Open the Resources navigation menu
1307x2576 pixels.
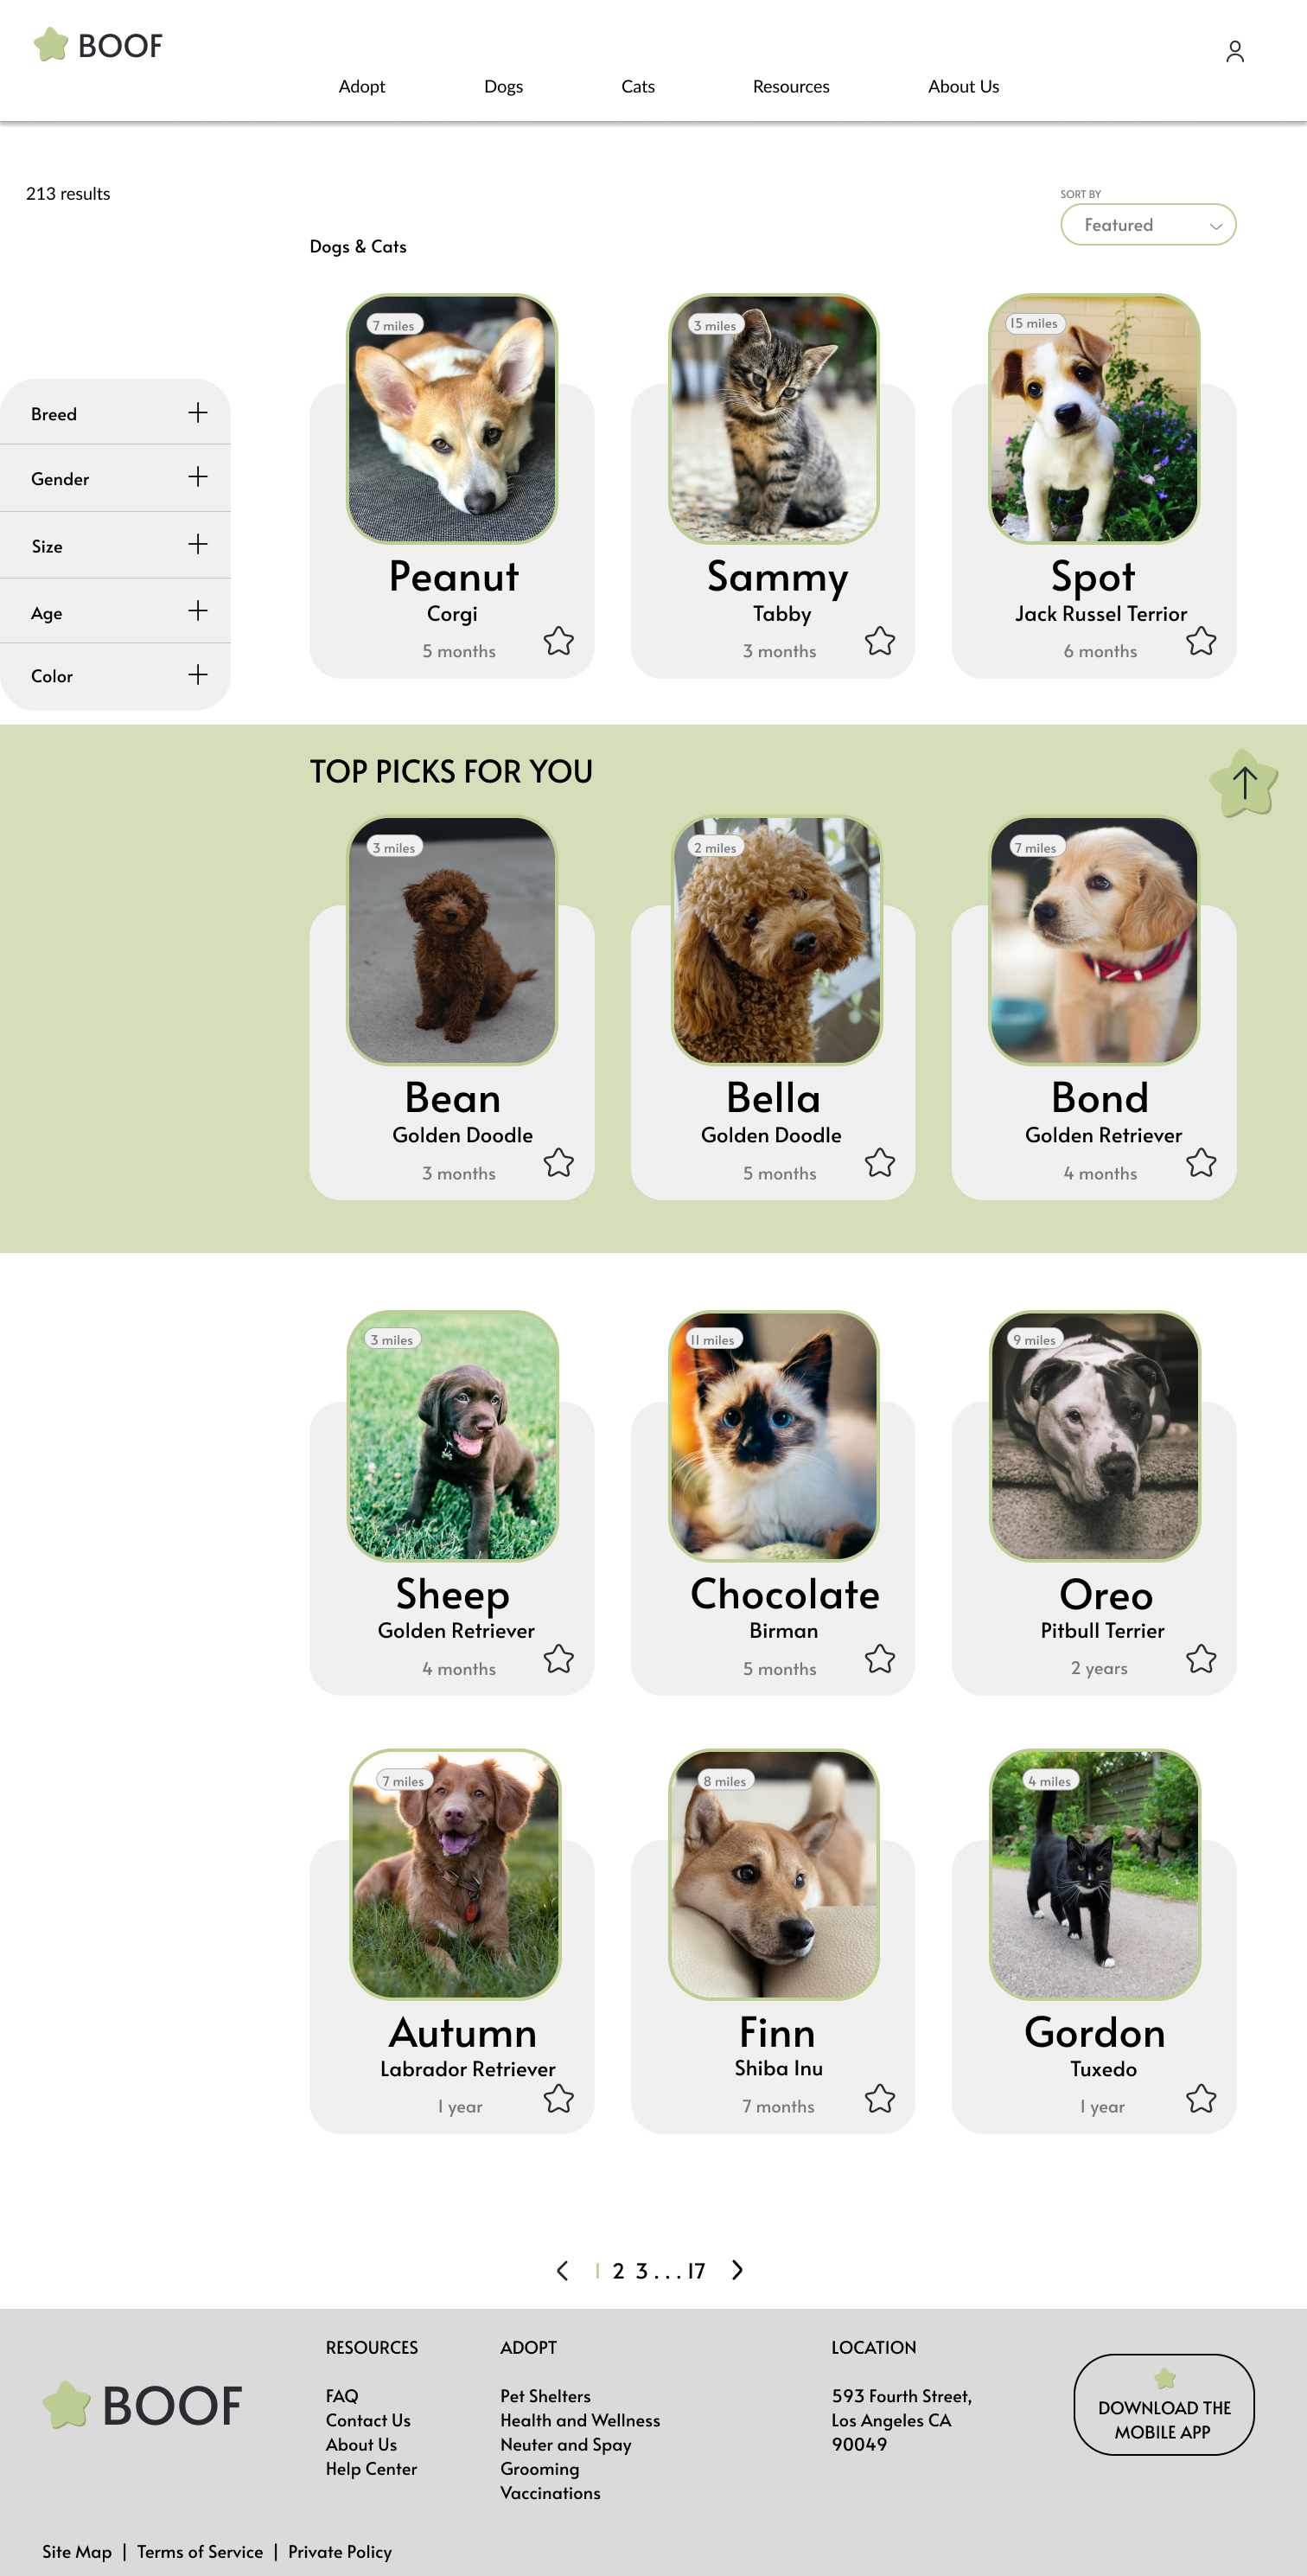click(791, 87)
